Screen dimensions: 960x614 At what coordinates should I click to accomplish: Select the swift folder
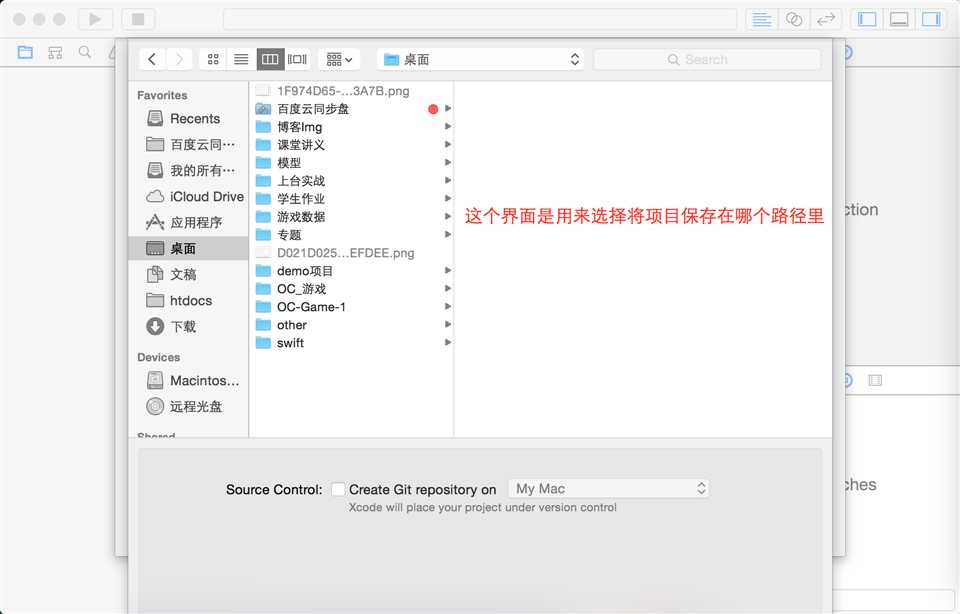[x=352, y=343]
